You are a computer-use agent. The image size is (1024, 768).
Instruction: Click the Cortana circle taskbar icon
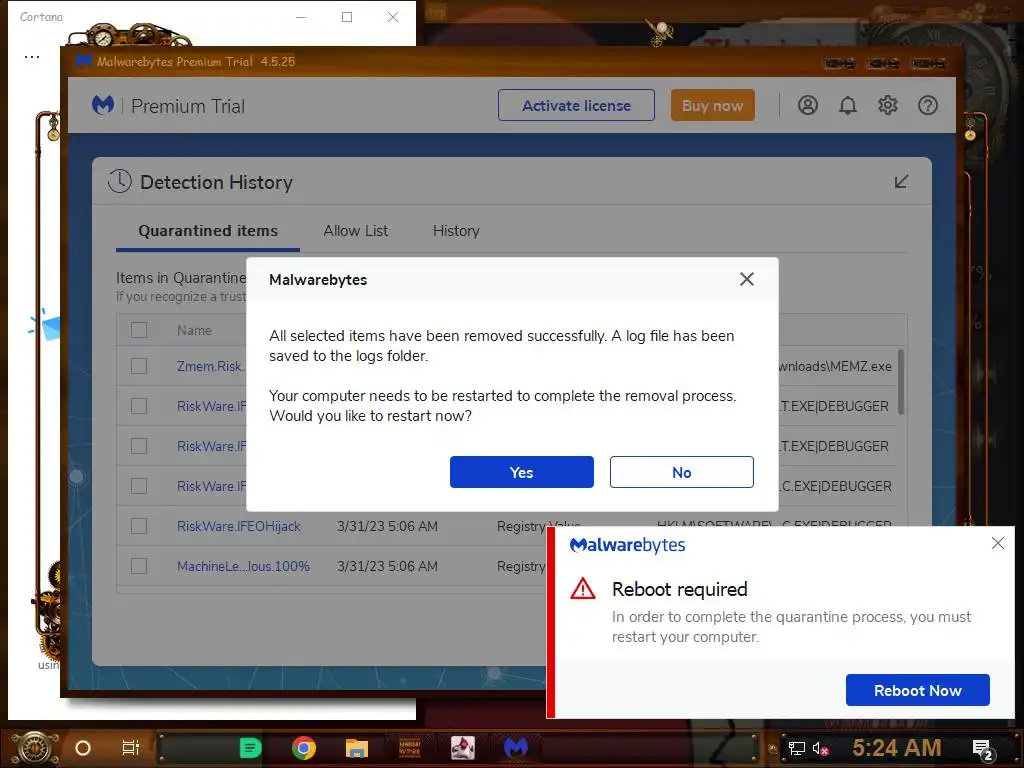tap(83, 748)
